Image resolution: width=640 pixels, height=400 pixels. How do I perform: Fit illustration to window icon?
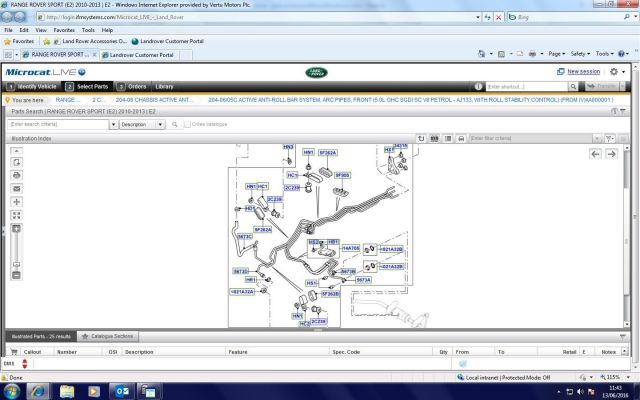pos(16,215)
